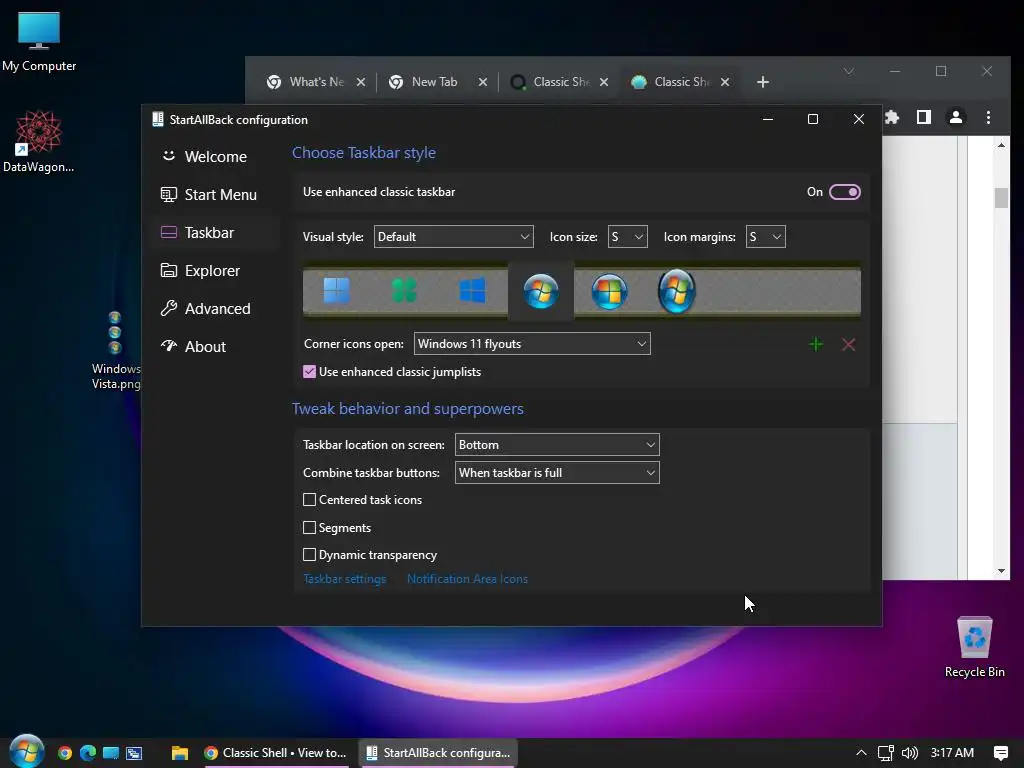Open Taskbar location on screen dropdown
This screenshot has height=768, width=1024.
pyautogui.click(x=557, y=445)
